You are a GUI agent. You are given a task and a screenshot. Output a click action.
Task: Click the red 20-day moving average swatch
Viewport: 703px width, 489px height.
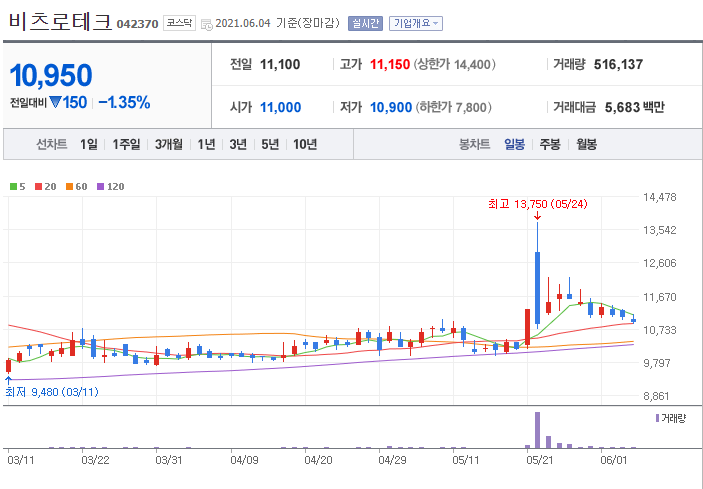tap(39, 186)
